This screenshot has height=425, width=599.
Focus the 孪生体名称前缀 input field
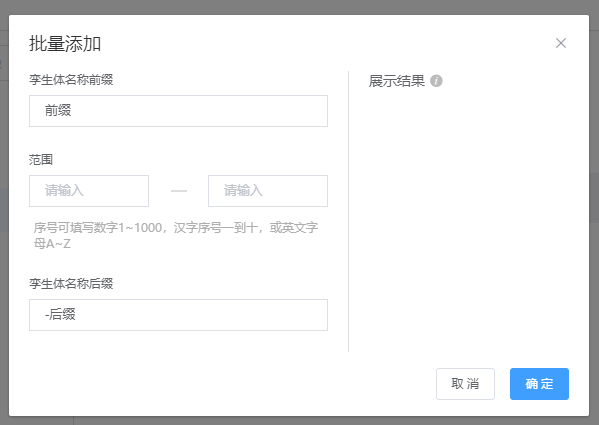(x=178, y=111)
